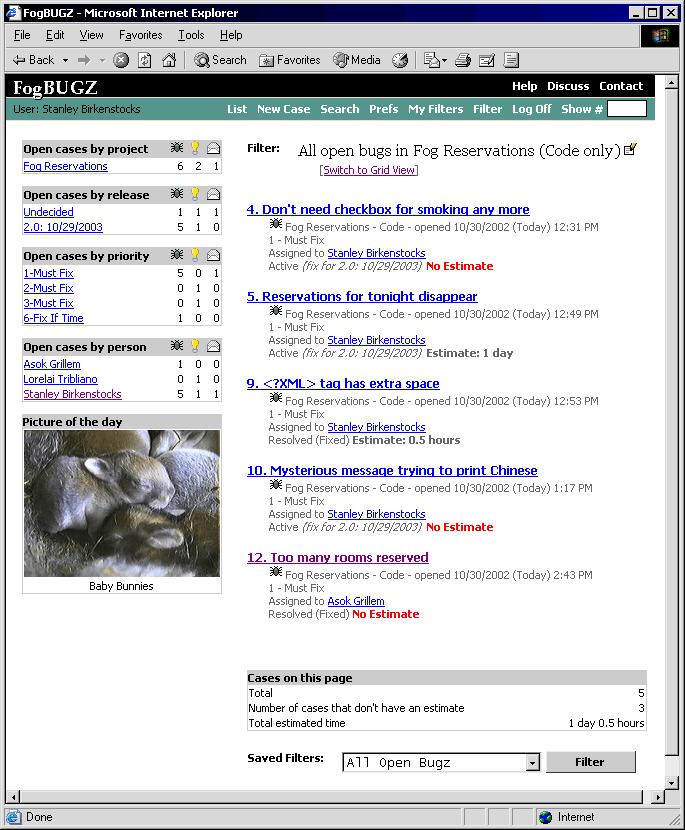The image size is (685, 830).
Task: Click the Internet zone globe icon
Action: (545, 817)
